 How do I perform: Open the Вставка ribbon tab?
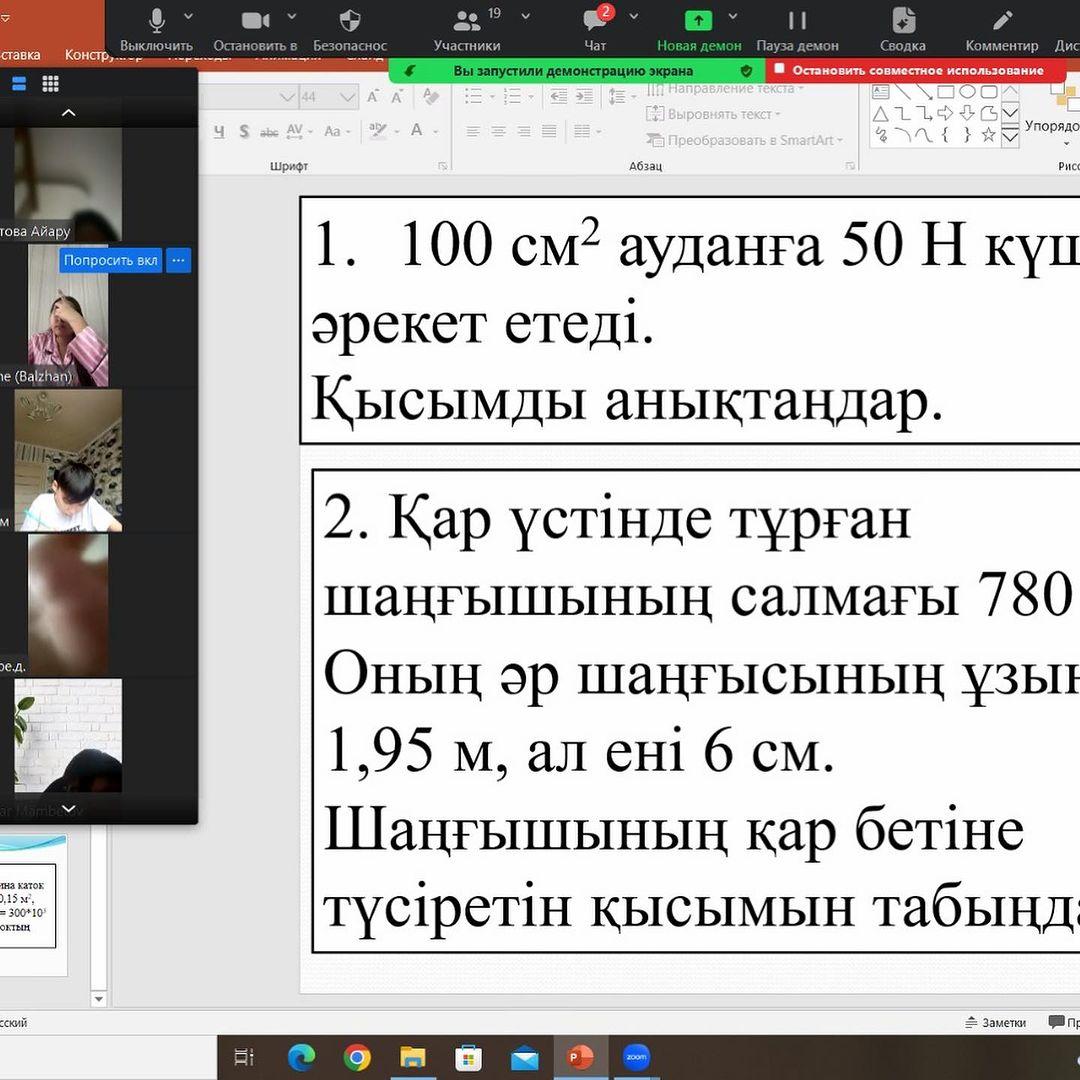19,54
